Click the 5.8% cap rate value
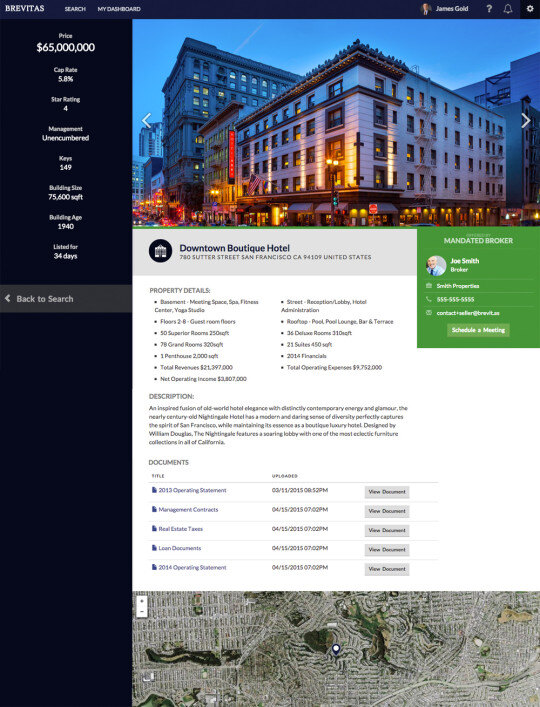The image size is (540, 707). pos(65,79)
